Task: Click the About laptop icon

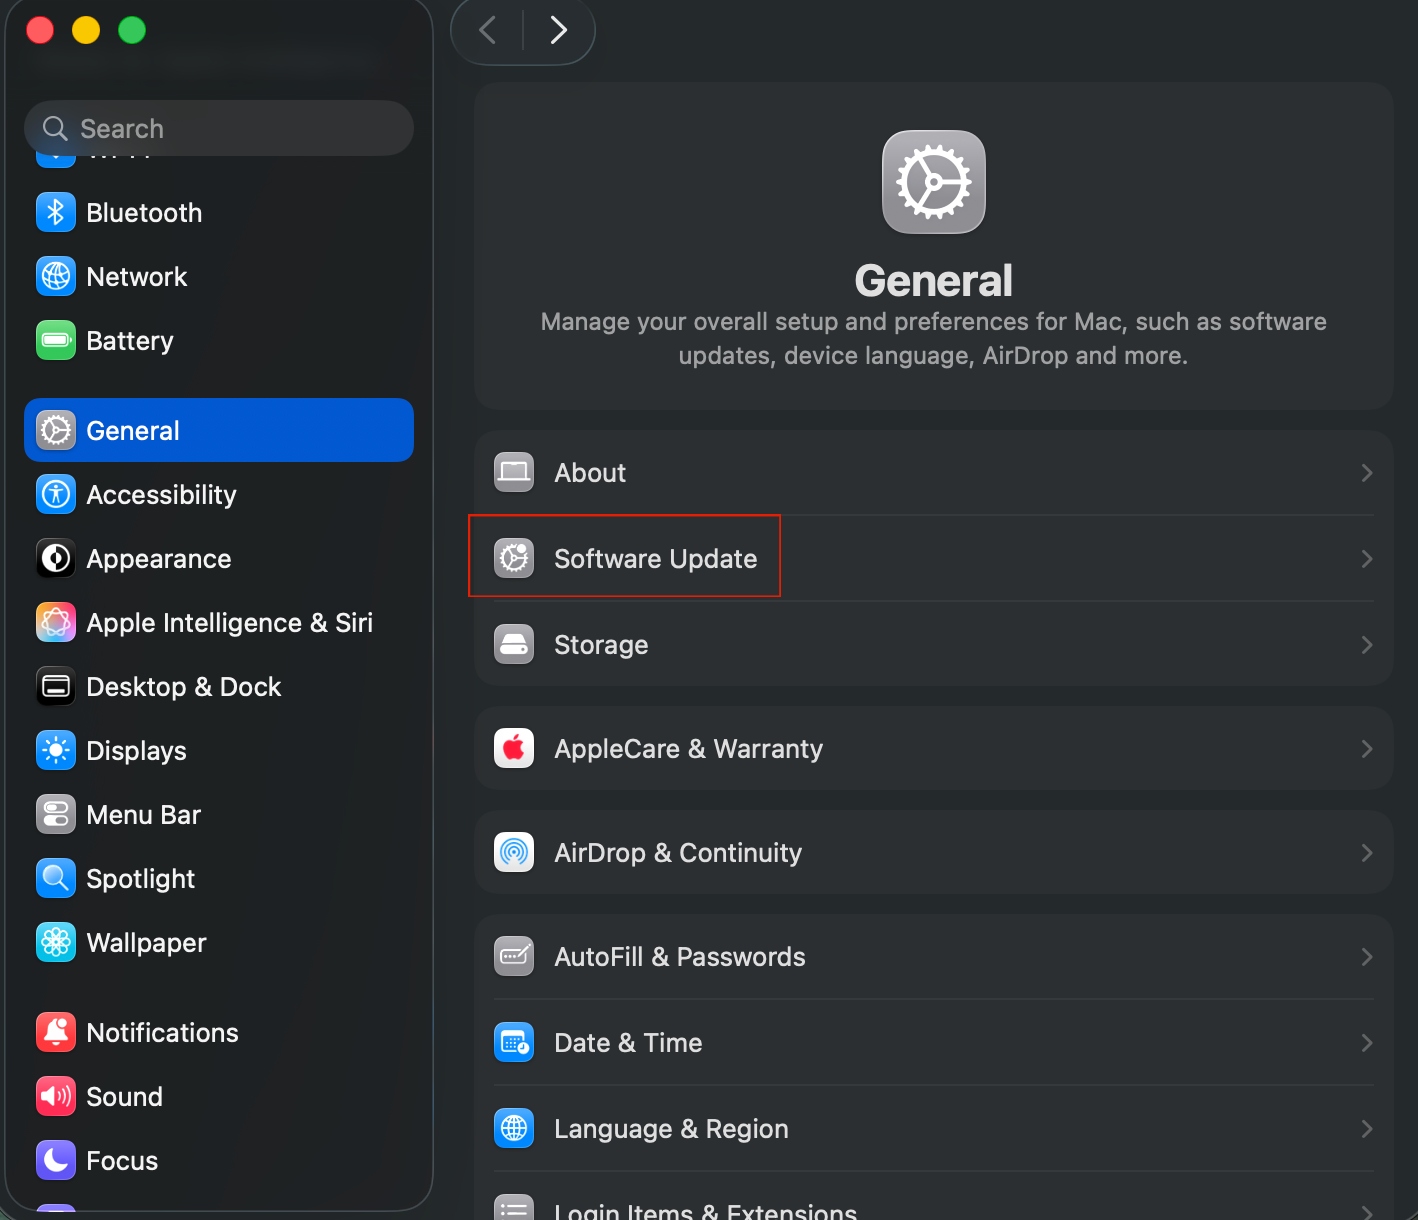Action: point(514,472)
